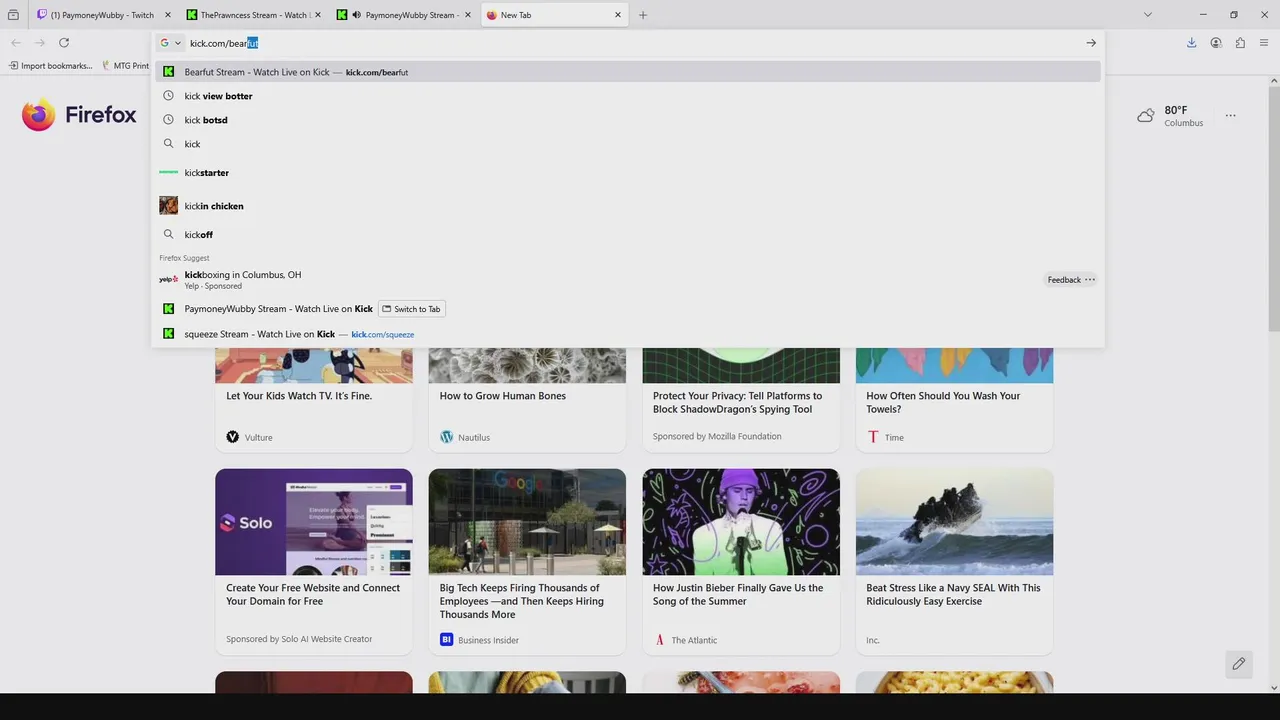
Task: Open Import bookmarks bookmark item
Action: [50, 66]
